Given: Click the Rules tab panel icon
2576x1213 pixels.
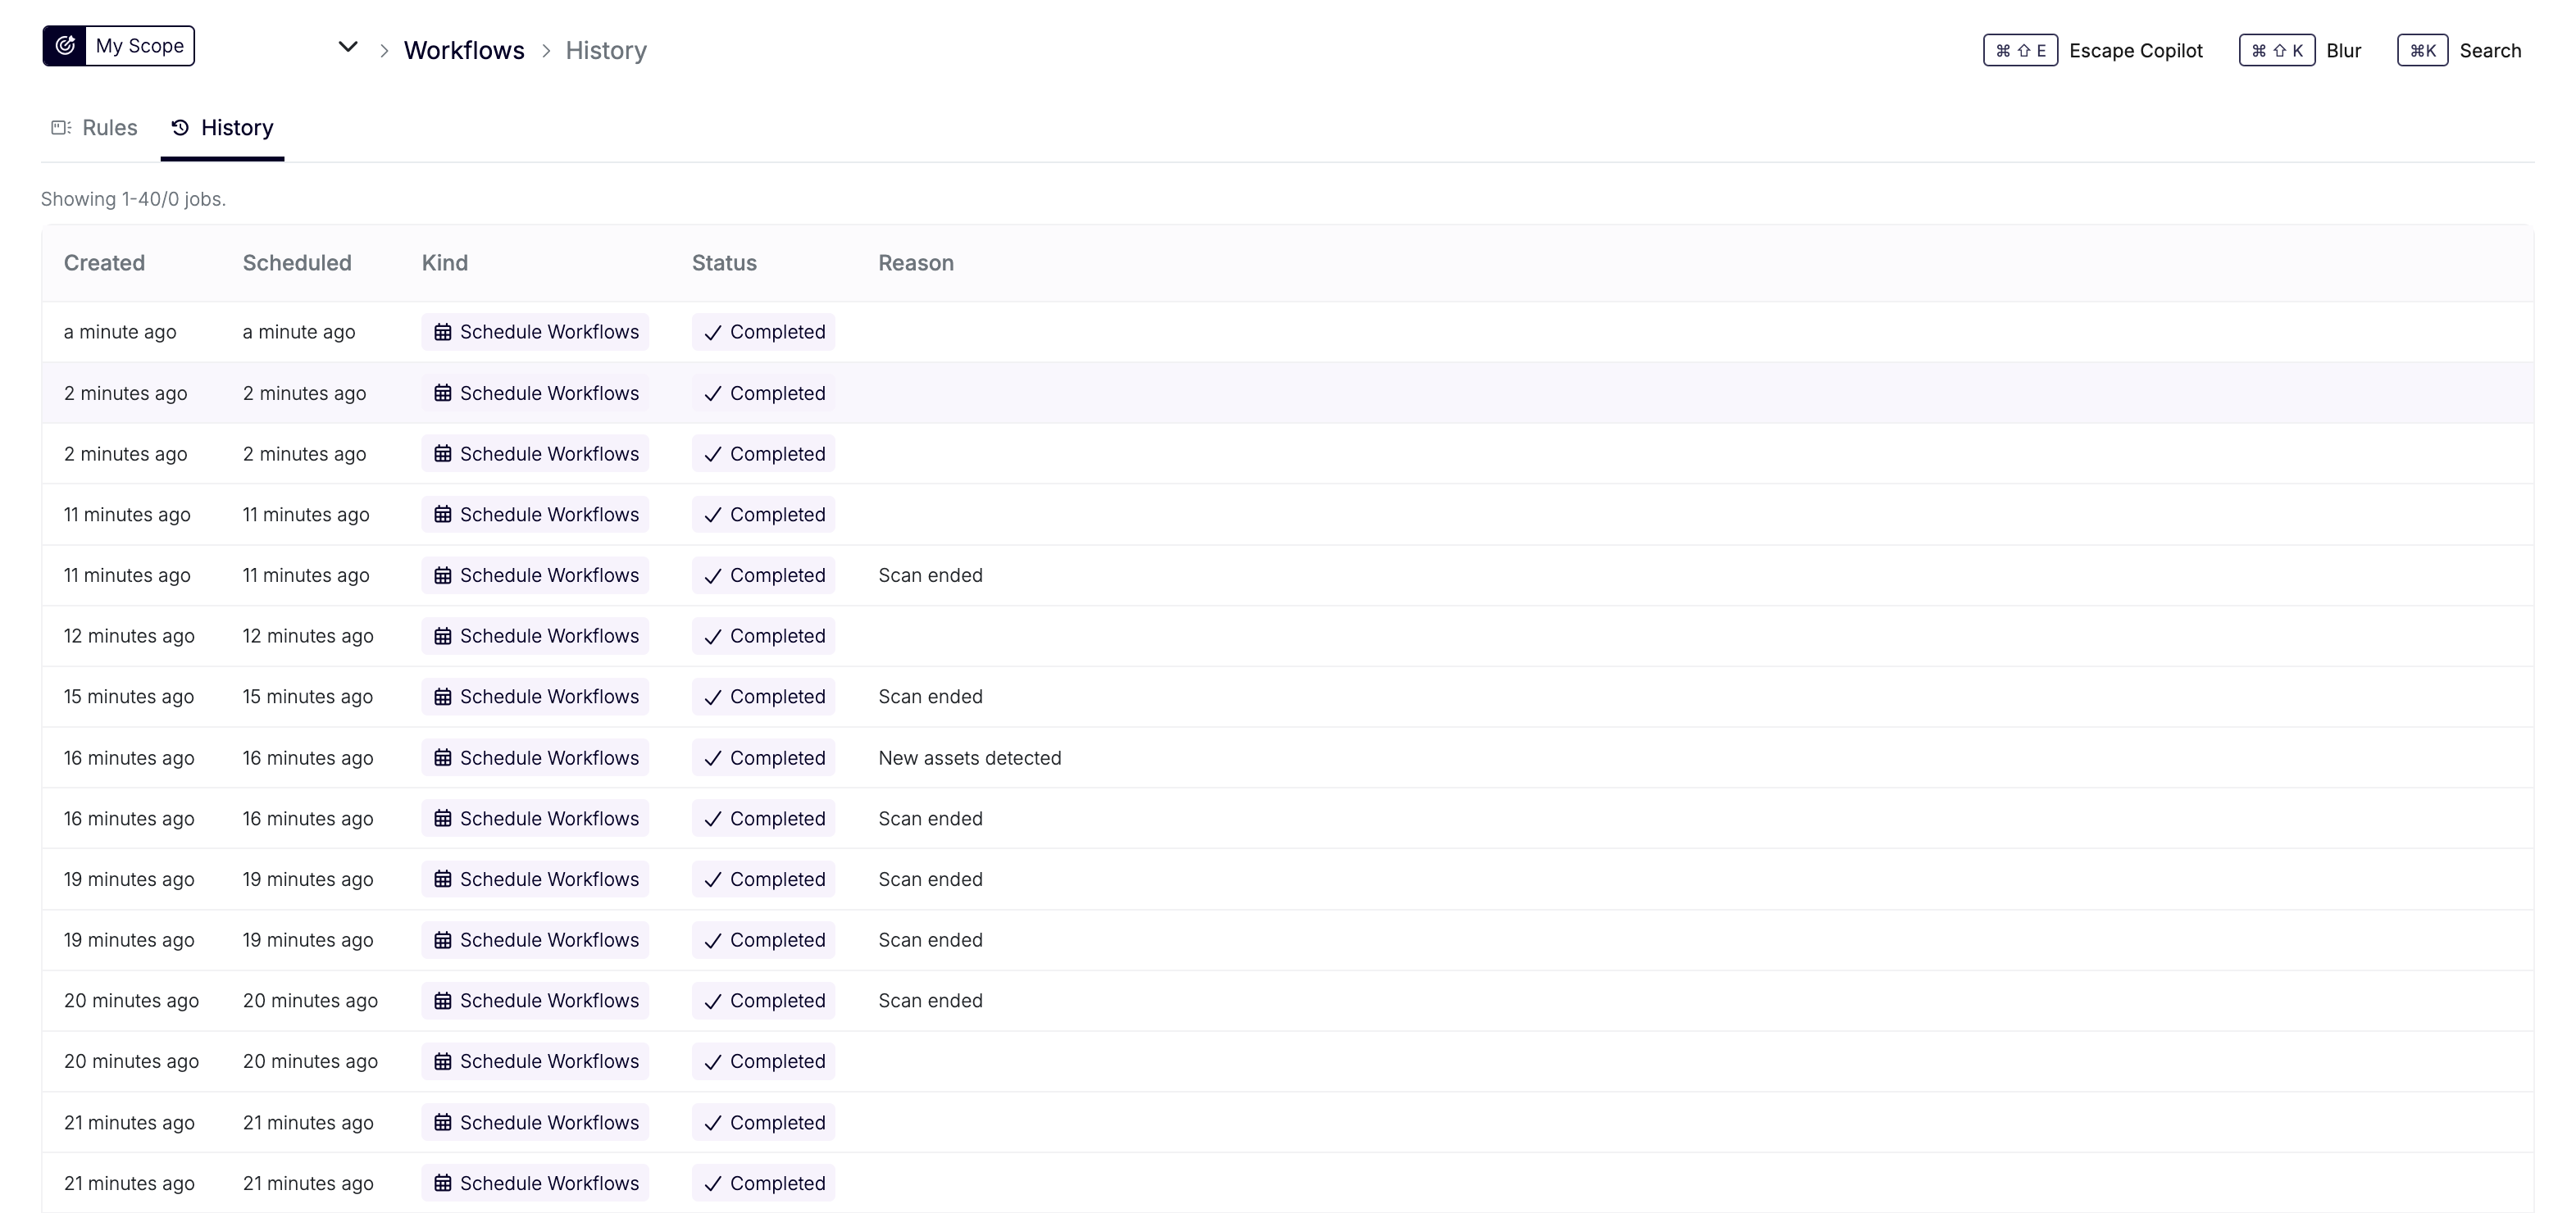Looking at the screenshot, I should pos(61,128).
